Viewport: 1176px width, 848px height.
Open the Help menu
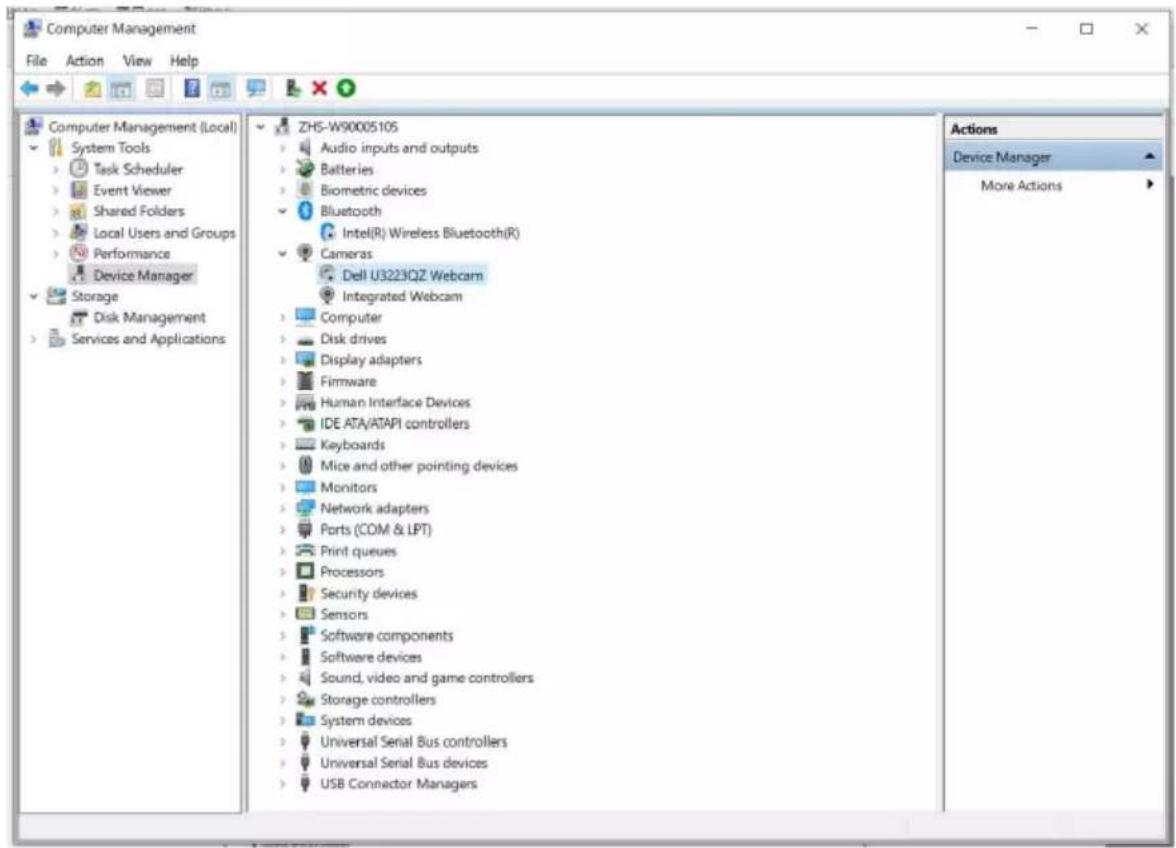tap(184, 61)
